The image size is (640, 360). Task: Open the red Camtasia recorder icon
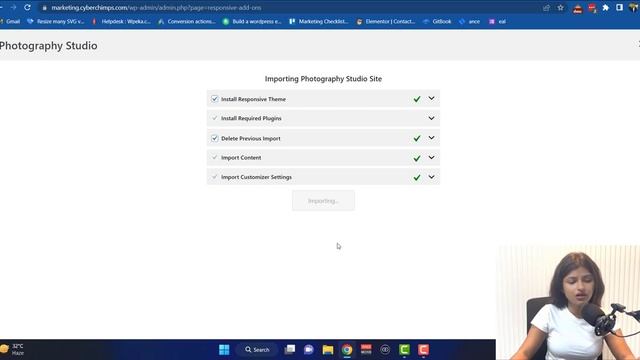(x=423, y=349)
